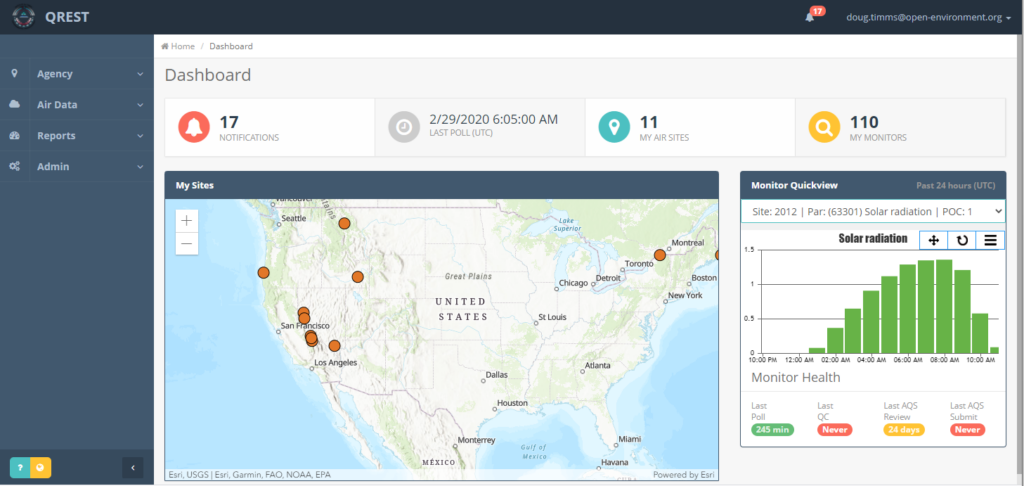Click the grey Last Poll clock icon
The height and width of the screenshot is (486, 1024).
click(x=404, y=127)
